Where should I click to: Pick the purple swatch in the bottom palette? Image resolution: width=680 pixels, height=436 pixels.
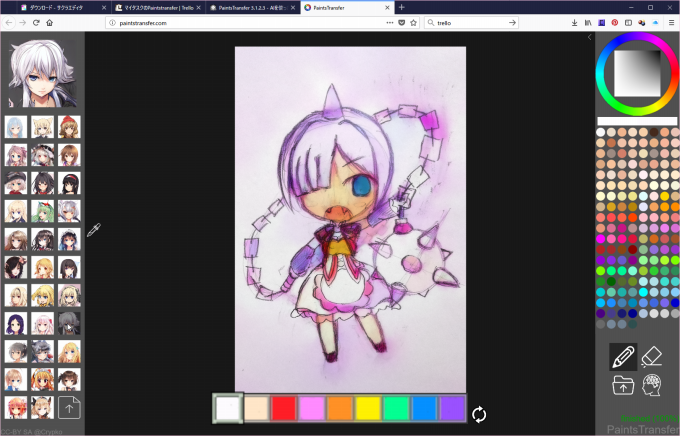tap(452, 409)
